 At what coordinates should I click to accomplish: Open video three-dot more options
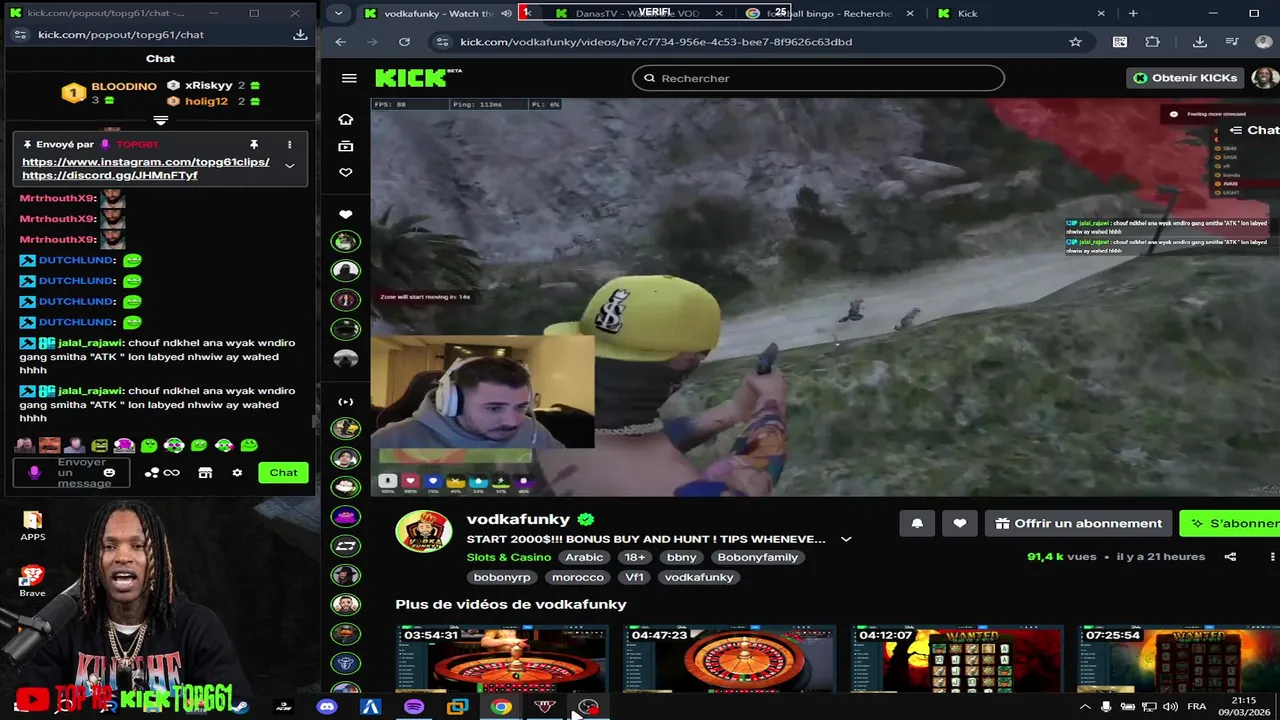1272,557
